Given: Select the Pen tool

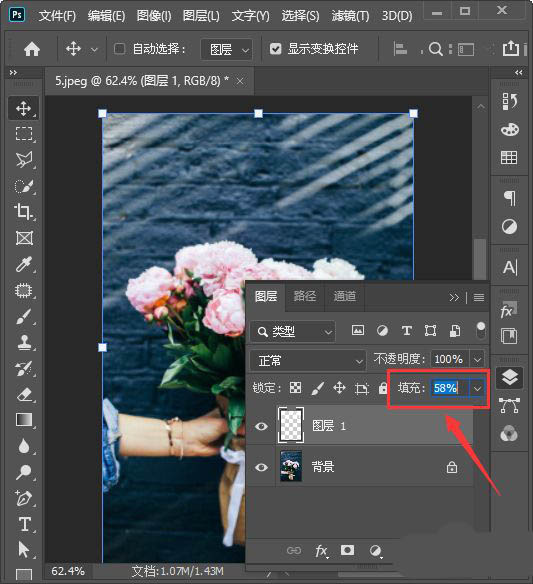Looking at the screenshot, I should (x=24, y=498).
